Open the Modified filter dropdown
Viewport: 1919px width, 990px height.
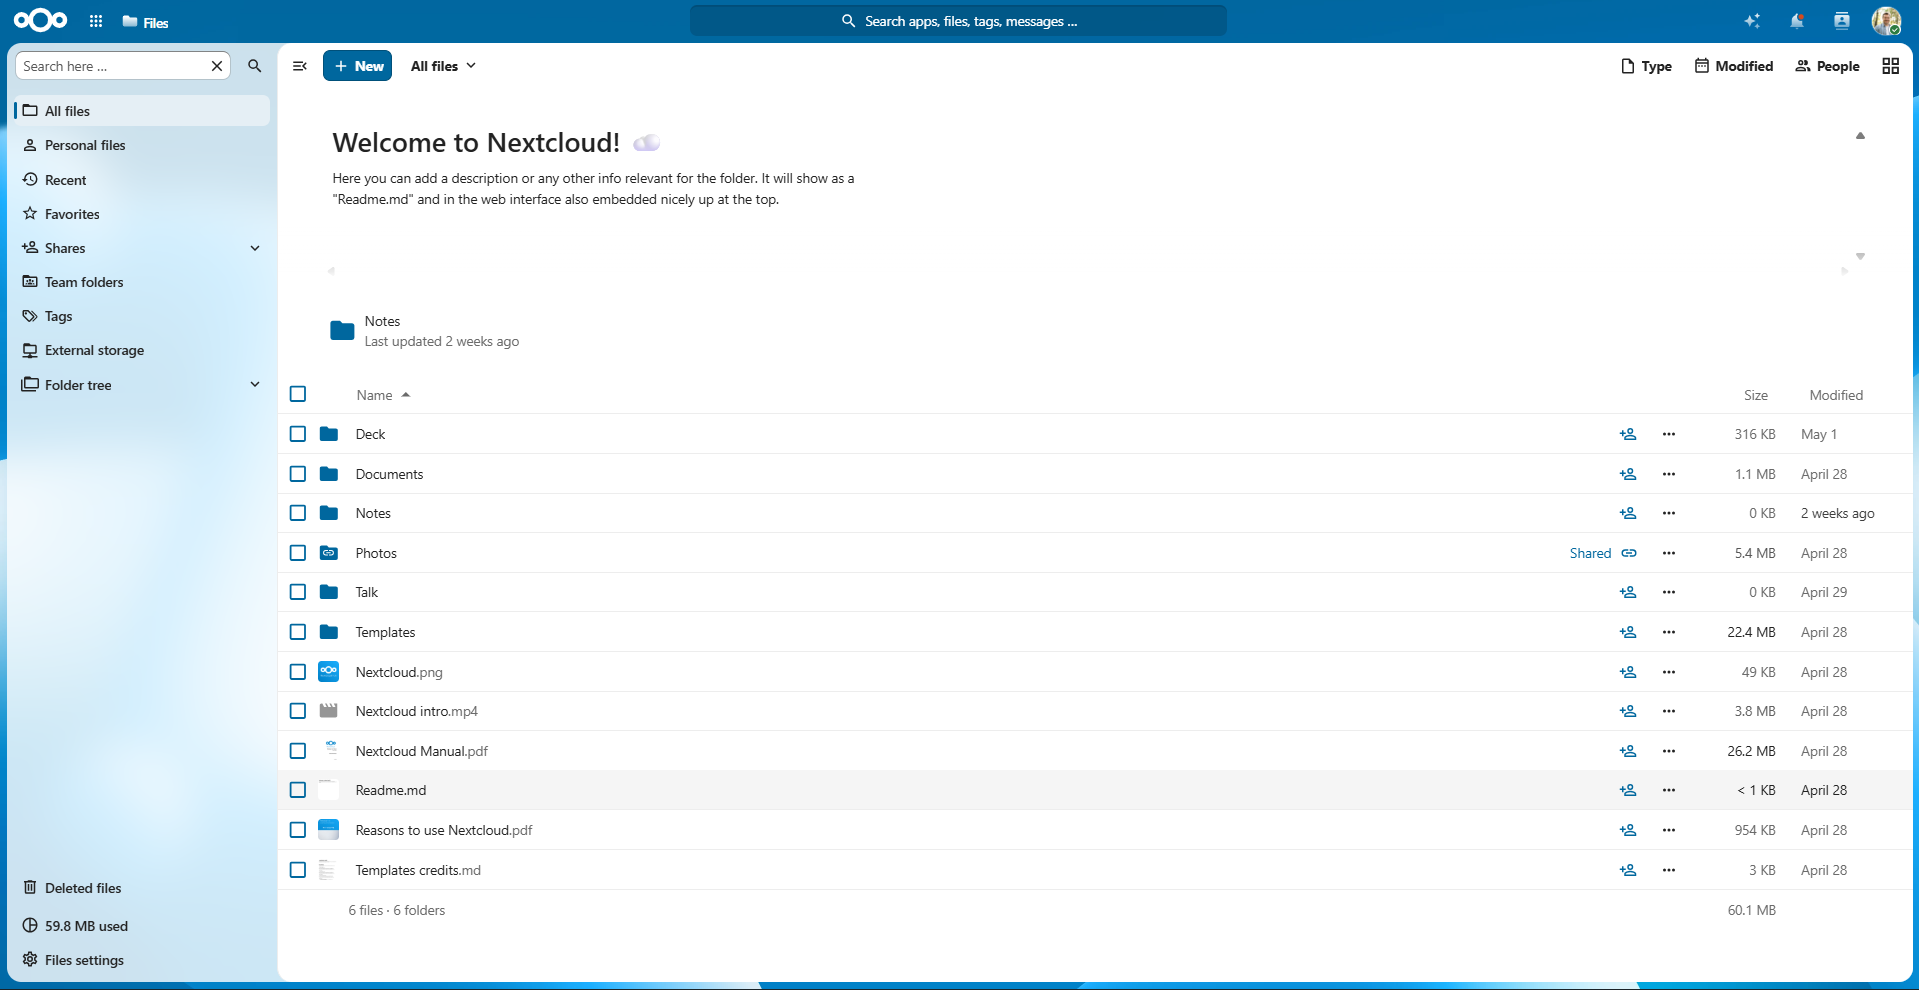point(1734,66)
